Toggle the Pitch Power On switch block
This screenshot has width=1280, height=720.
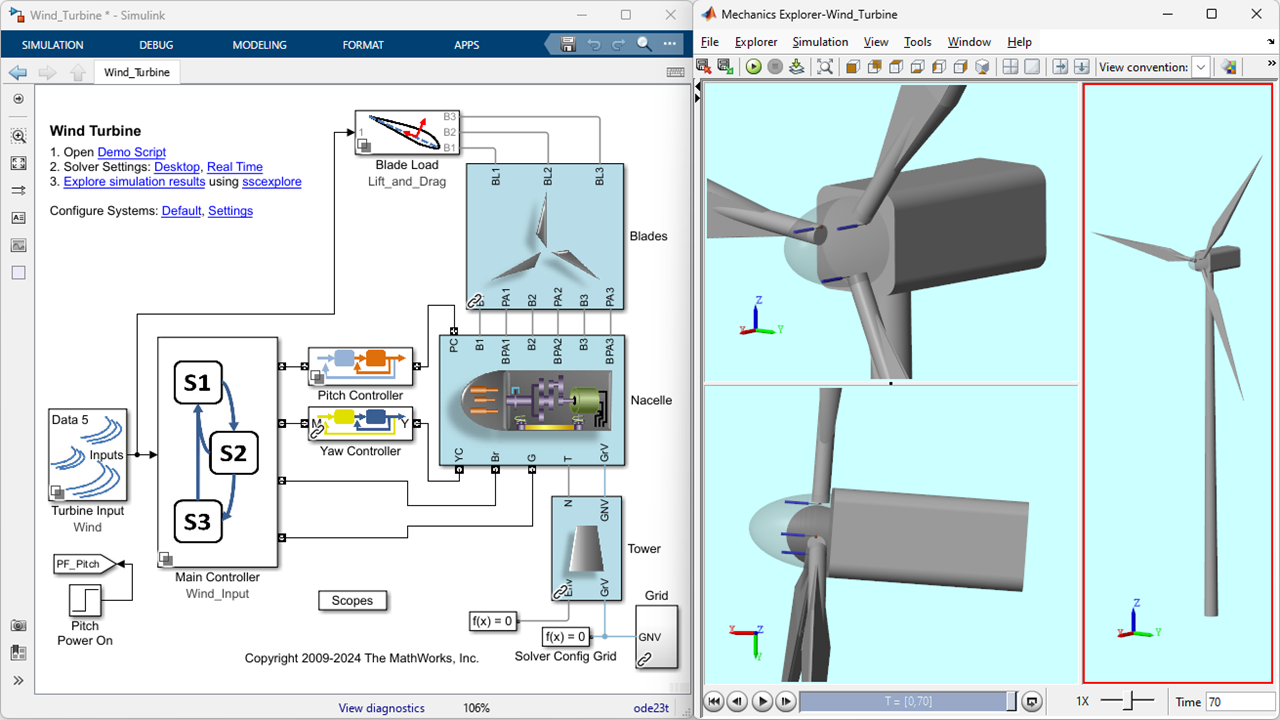tap(85, 601)
